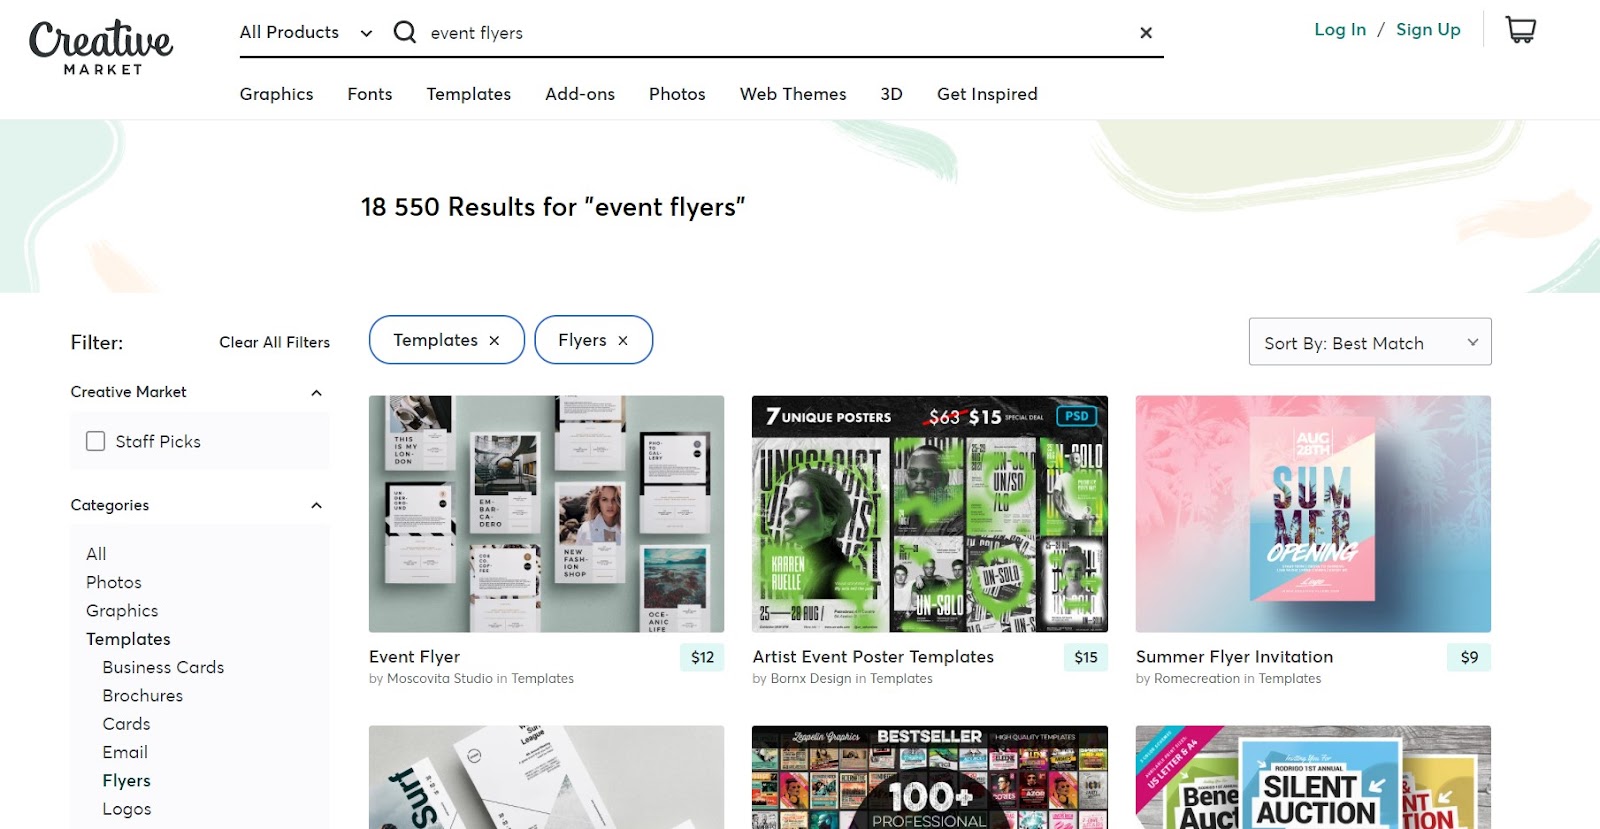Open the Silent Auction flyer thumbnail

click(1313, 777)
